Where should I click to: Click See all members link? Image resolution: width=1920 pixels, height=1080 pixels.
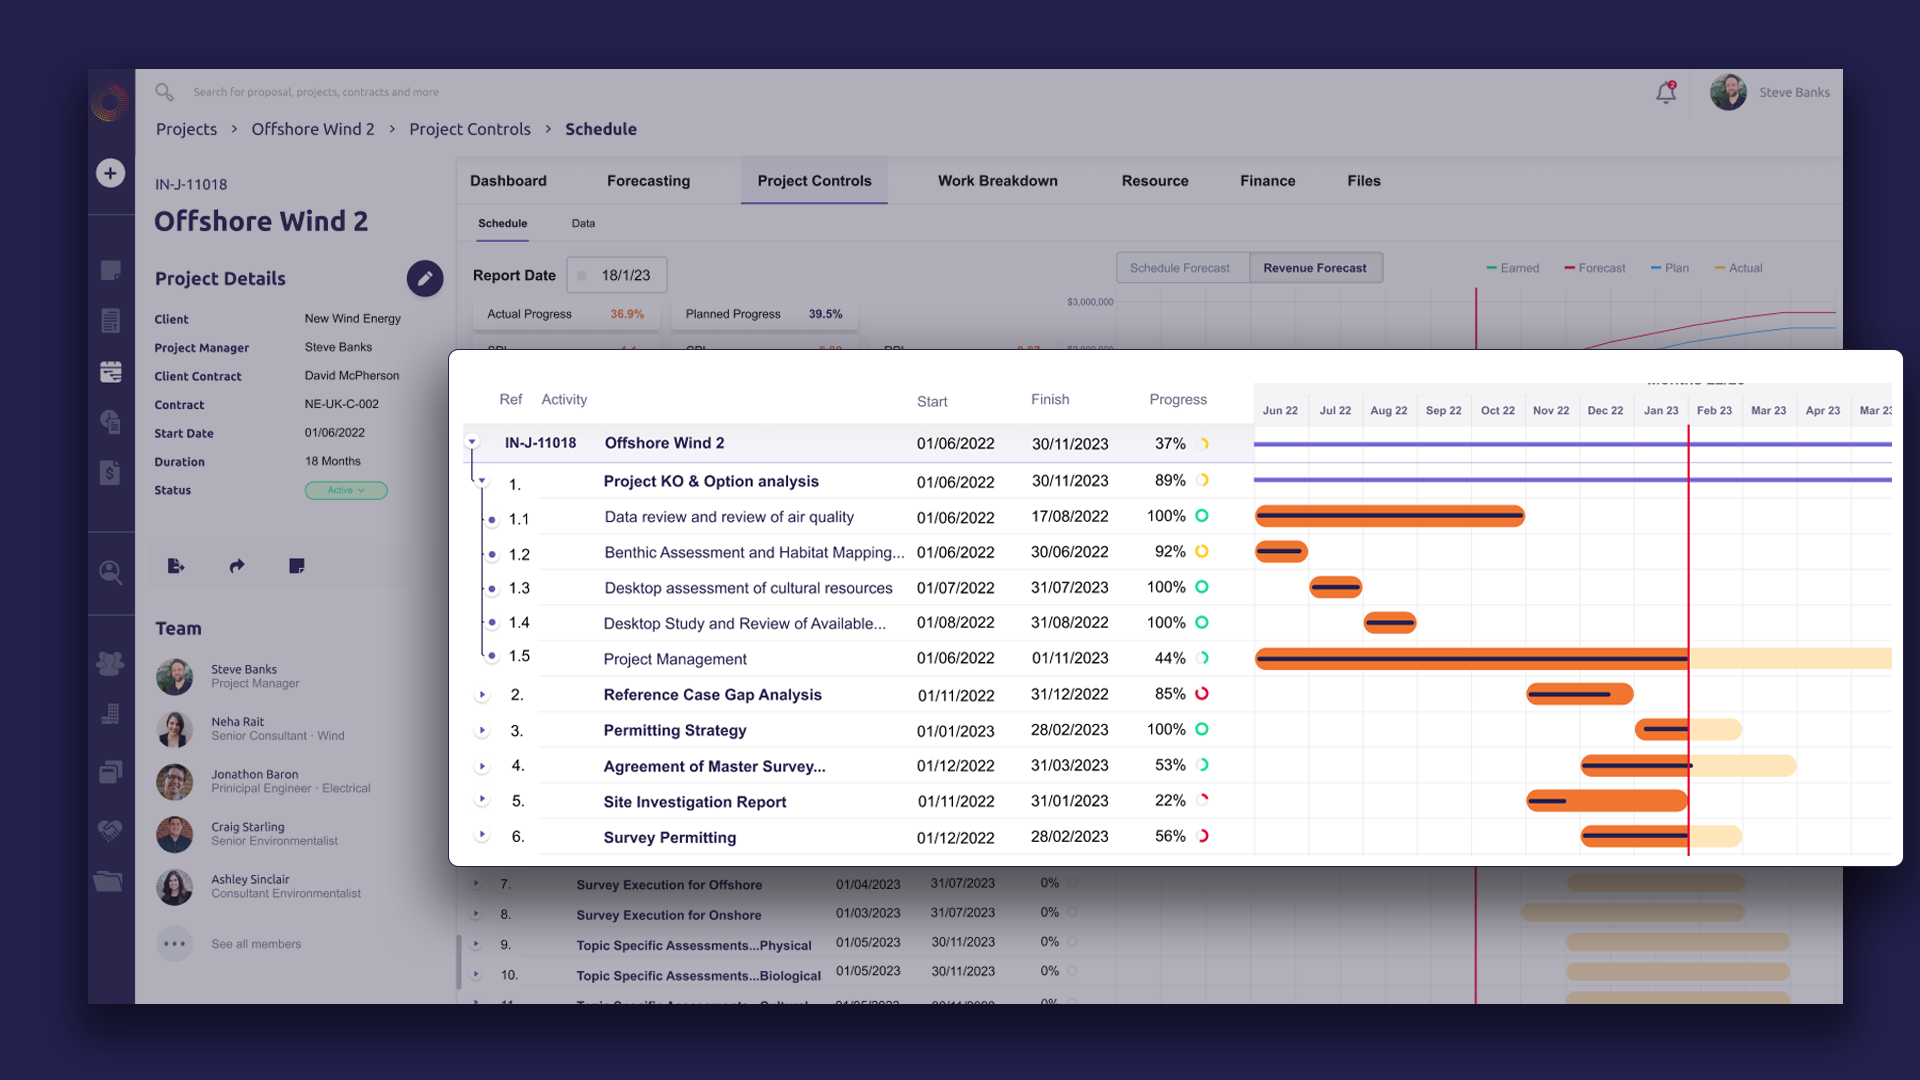(x=256, y=944)
